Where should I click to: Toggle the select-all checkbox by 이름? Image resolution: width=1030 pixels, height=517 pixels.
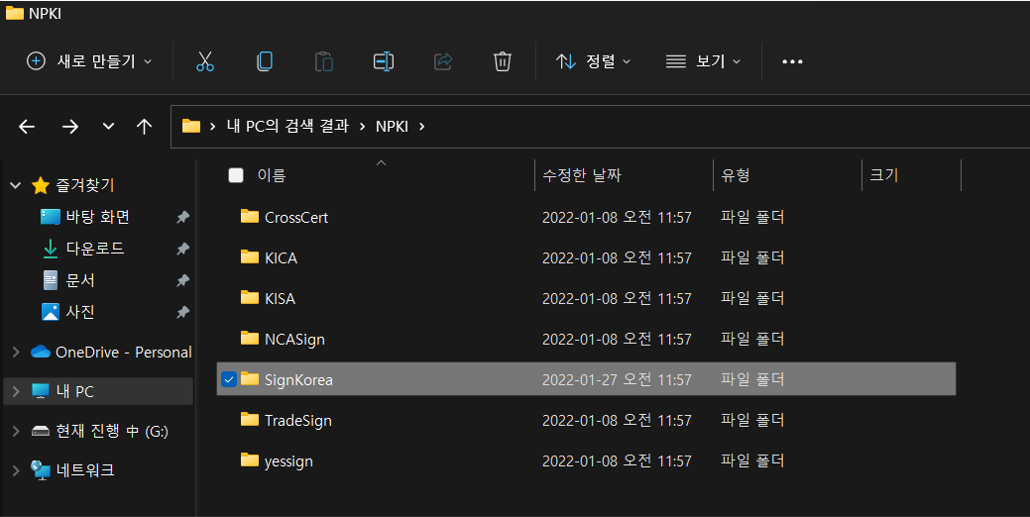[x=236, y=175]
